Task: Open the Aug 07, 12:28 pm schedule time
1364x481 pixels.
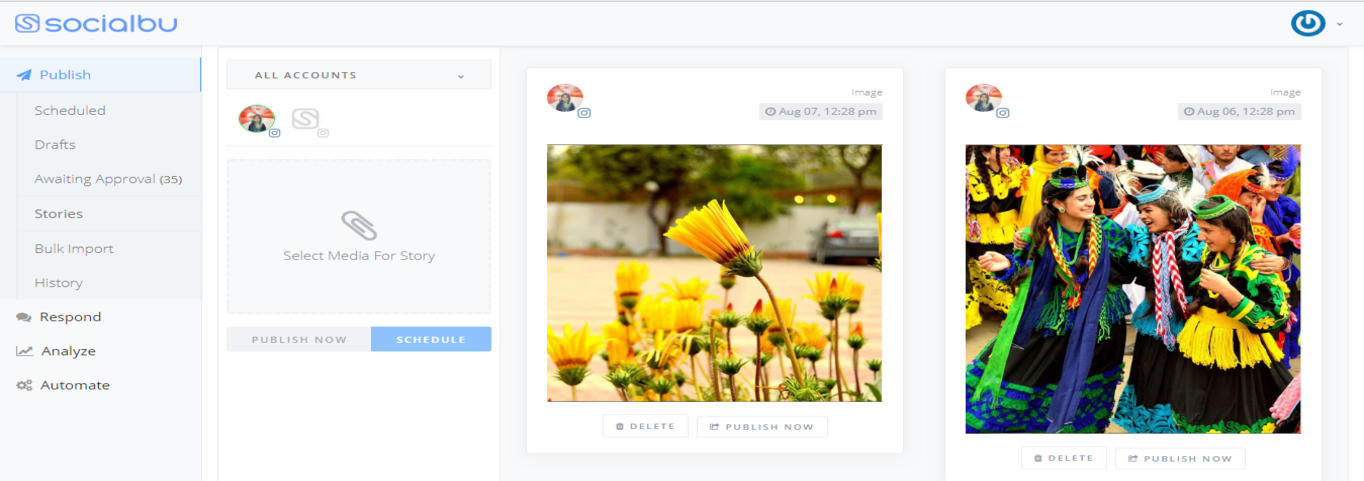Action: [820, 112]
